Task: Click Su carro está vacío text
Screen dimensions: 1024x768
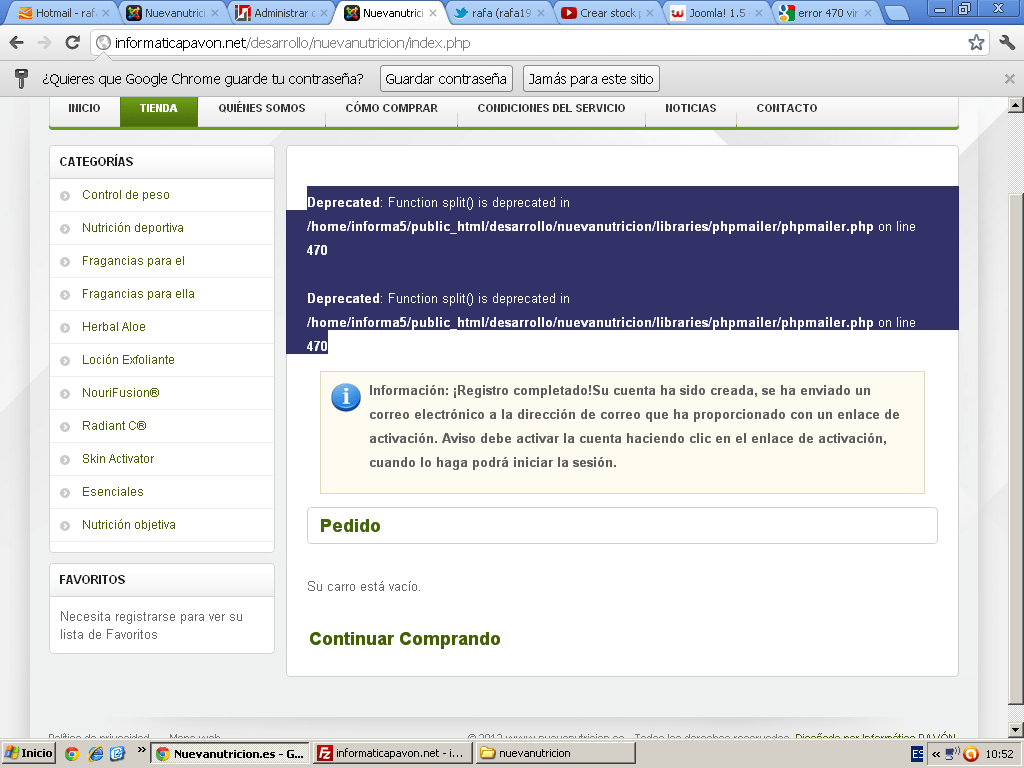Action: 364,586
